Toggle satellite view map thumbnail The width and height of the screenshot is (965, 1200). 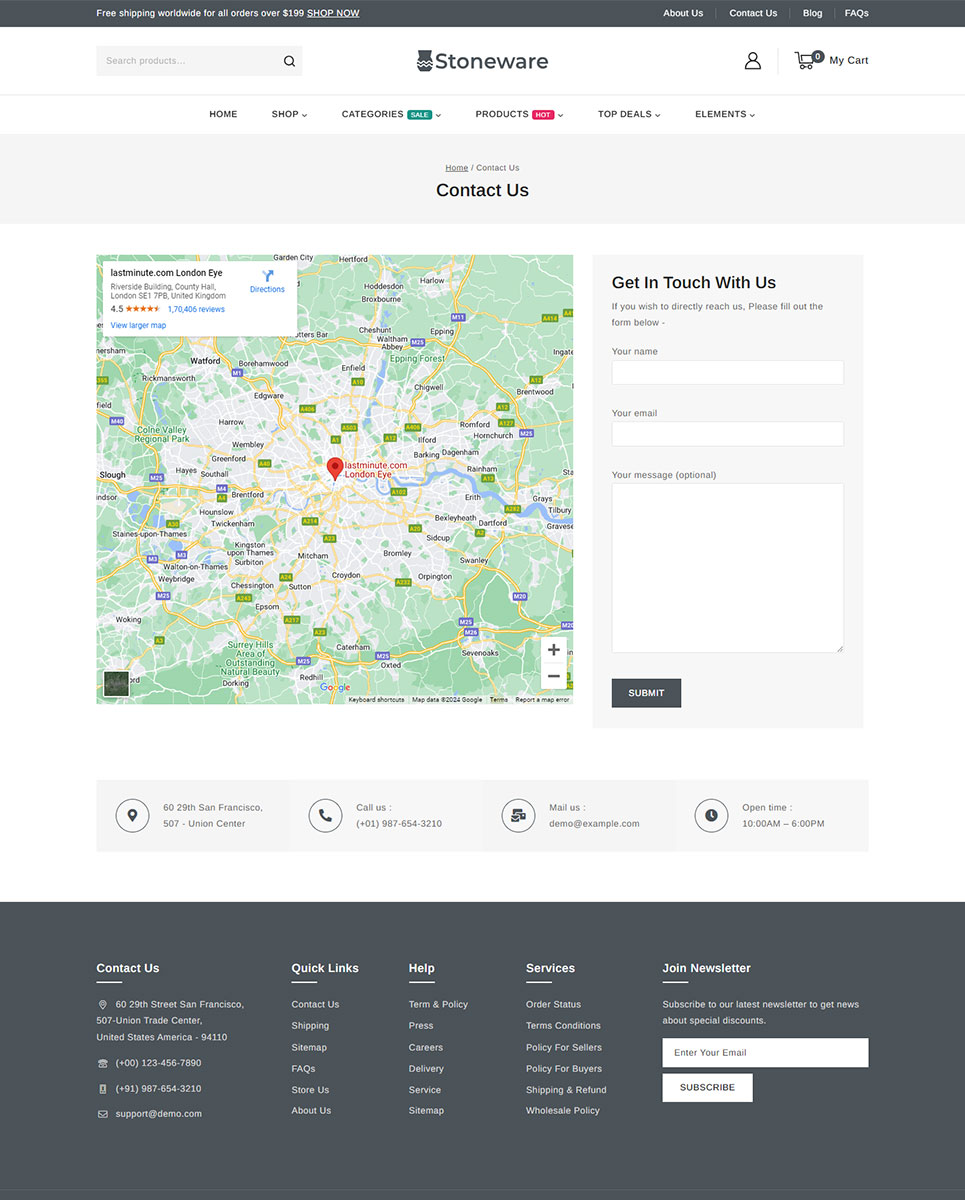(116, 684)
